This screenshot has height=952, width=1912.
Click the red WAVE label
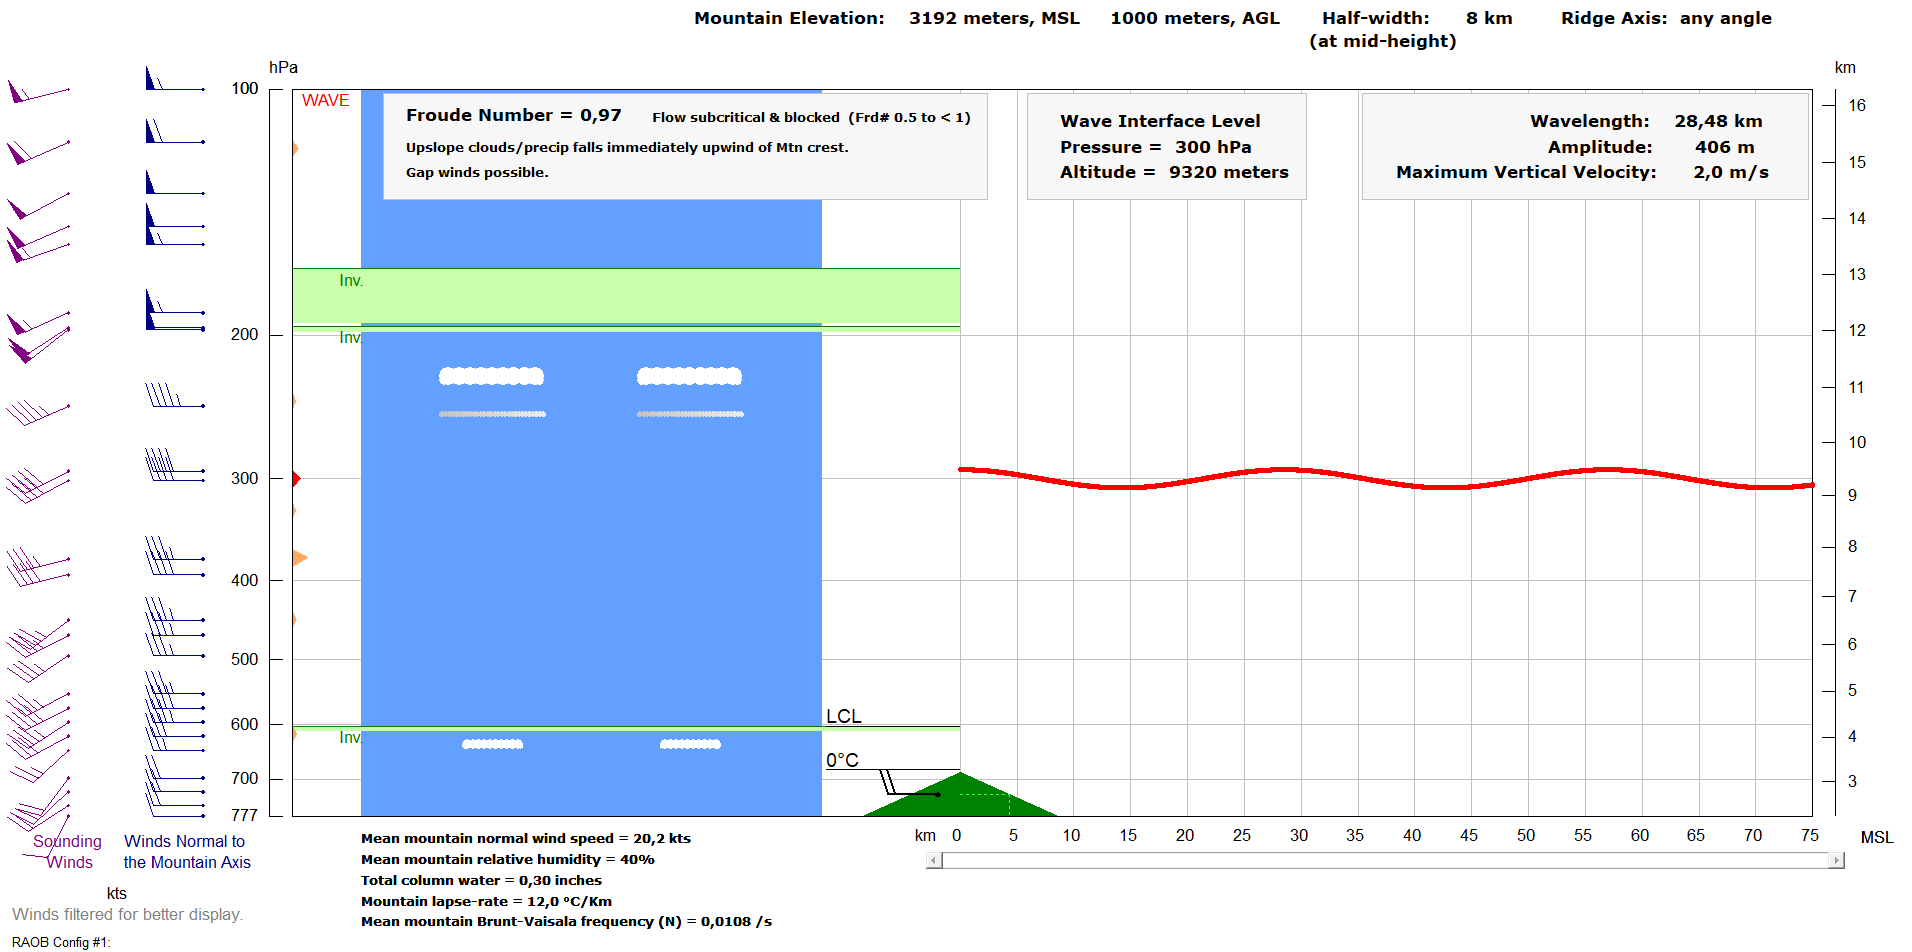(325, 101)
